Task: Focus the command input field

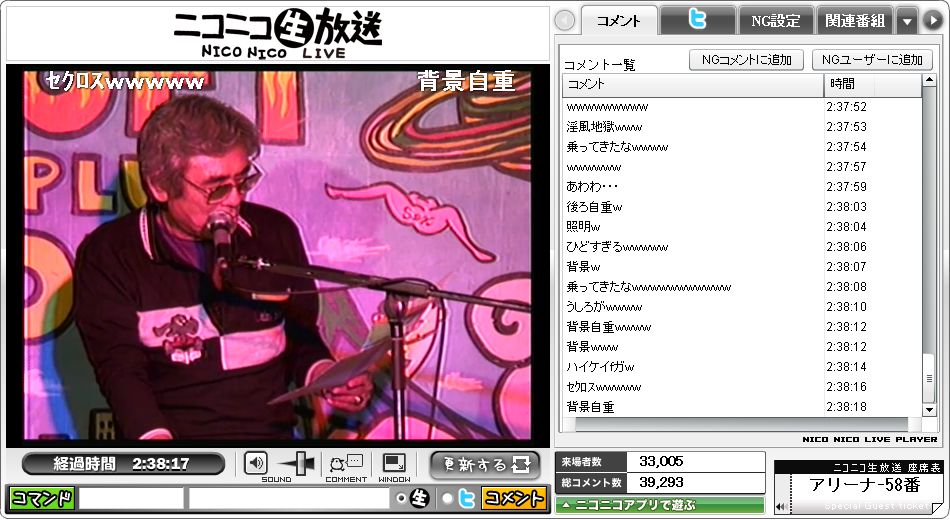Action: coord(131,498)
